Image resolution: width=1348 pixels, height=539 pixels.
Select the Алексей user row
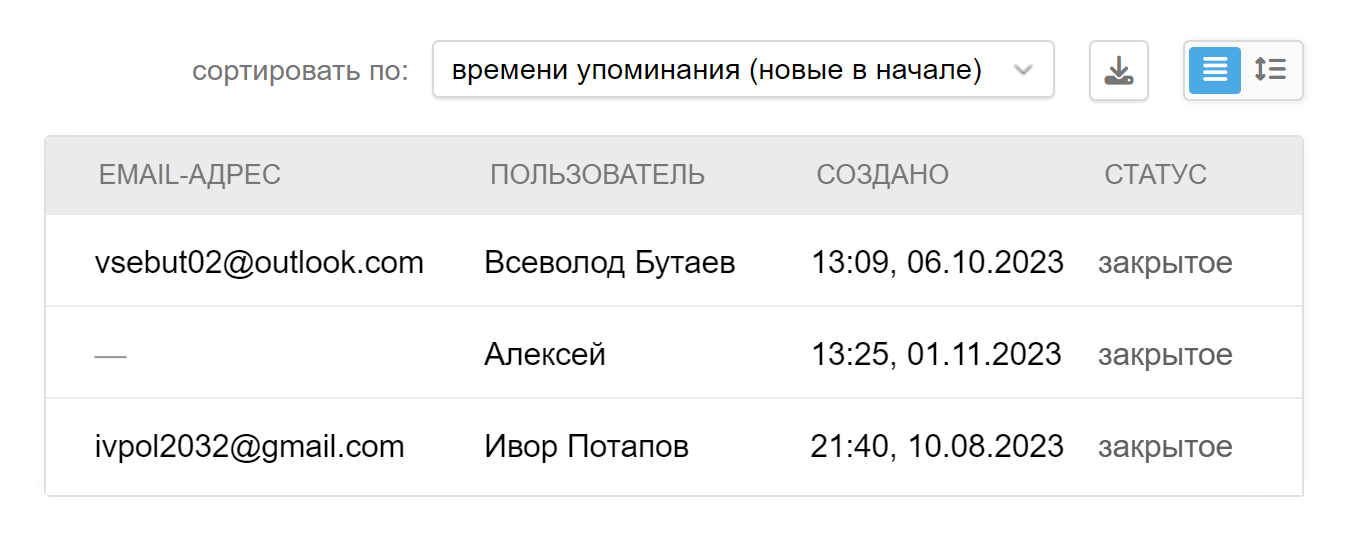(674, 354)
